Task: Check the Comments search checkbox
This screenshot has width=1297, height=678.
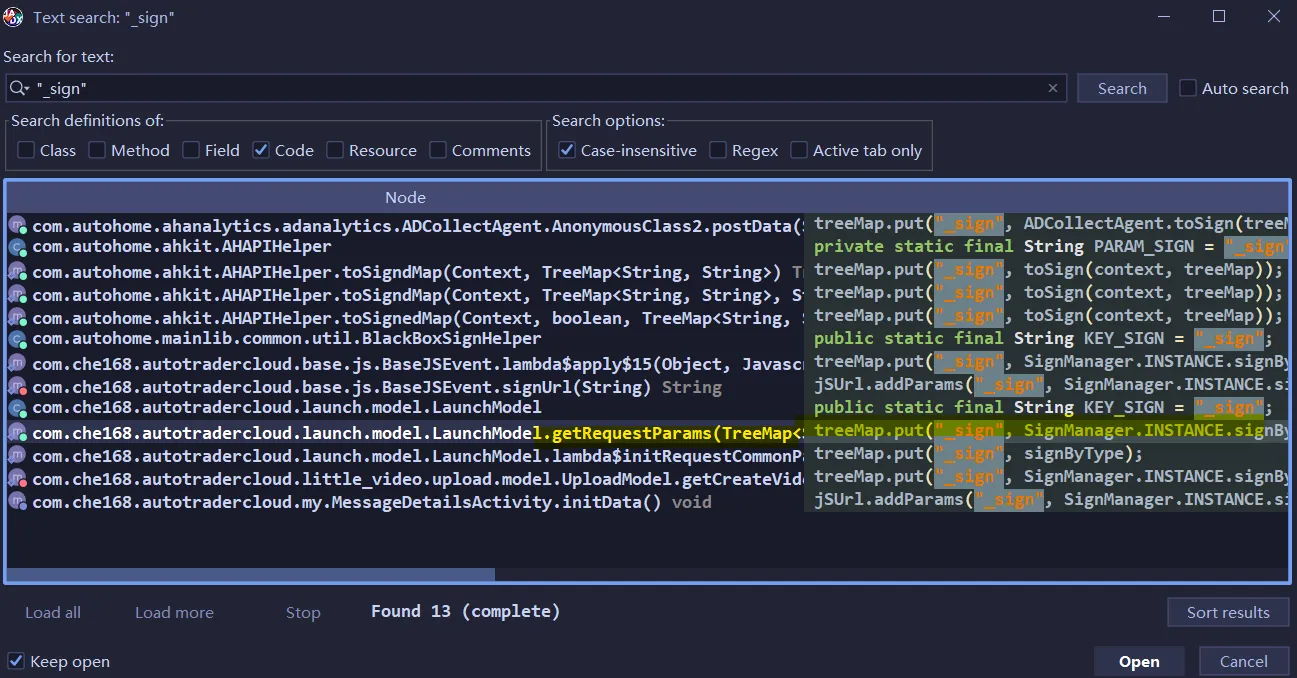Action: (x=438, y=150)
